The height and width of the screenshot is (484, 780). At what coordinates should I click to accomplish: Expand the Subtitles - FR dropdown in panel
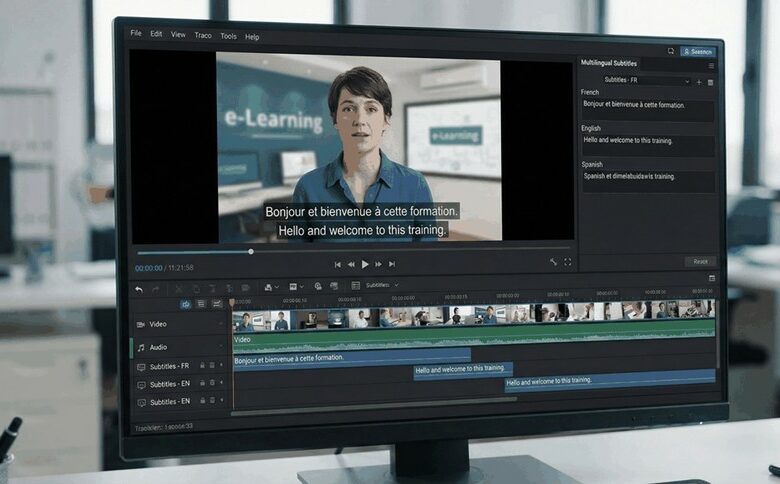pos(647,80)
